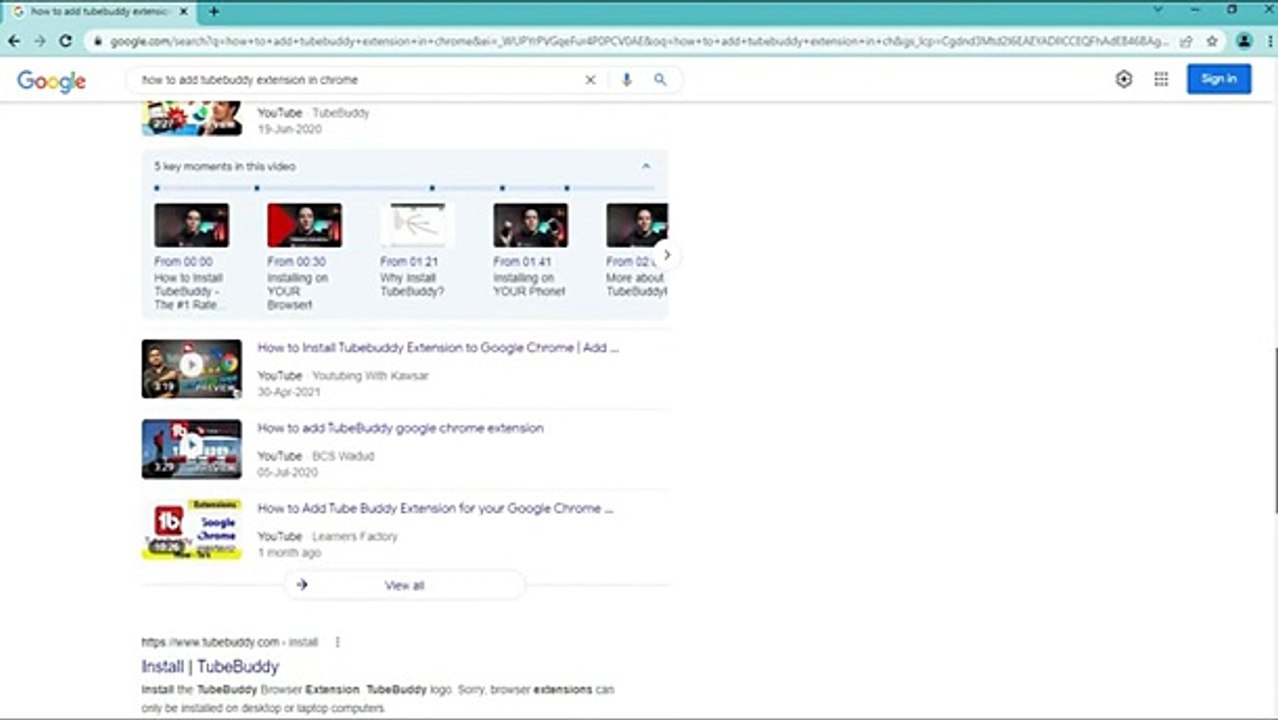Play the Learners Factory video thumbnail

191,529
